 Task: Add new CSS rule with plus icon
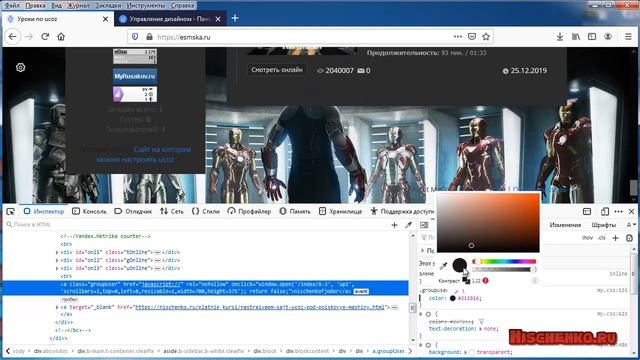[616, 238]
